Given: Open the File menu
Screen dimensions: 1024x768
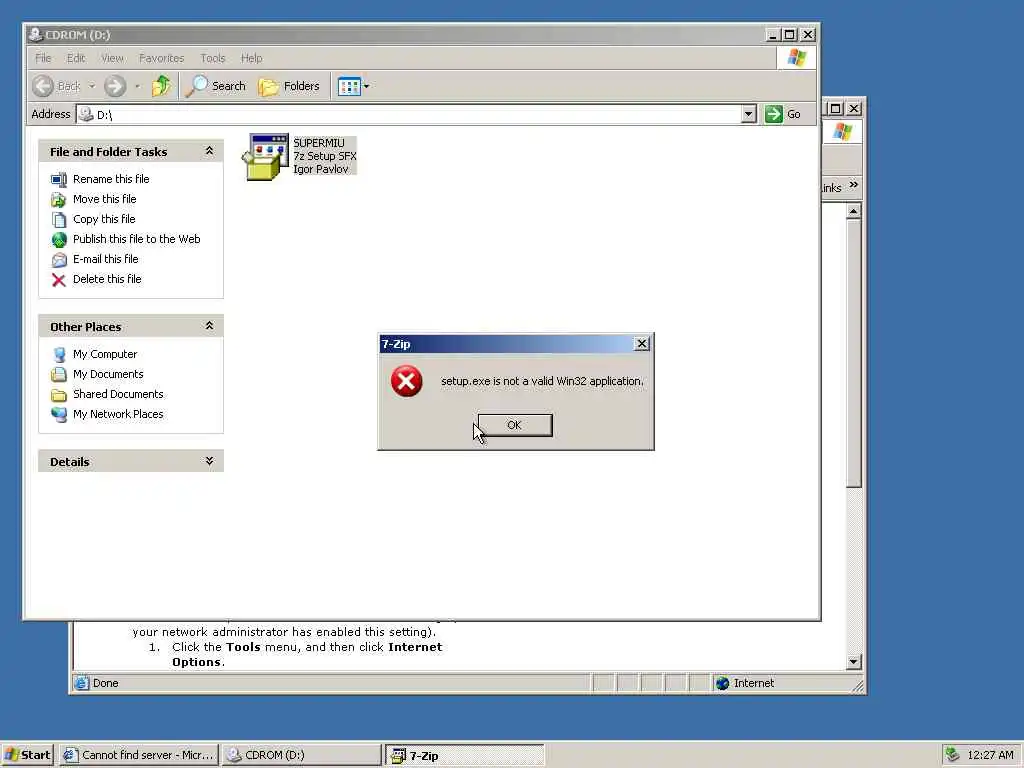Looking at the screenshot, I should tap(43, 58).
